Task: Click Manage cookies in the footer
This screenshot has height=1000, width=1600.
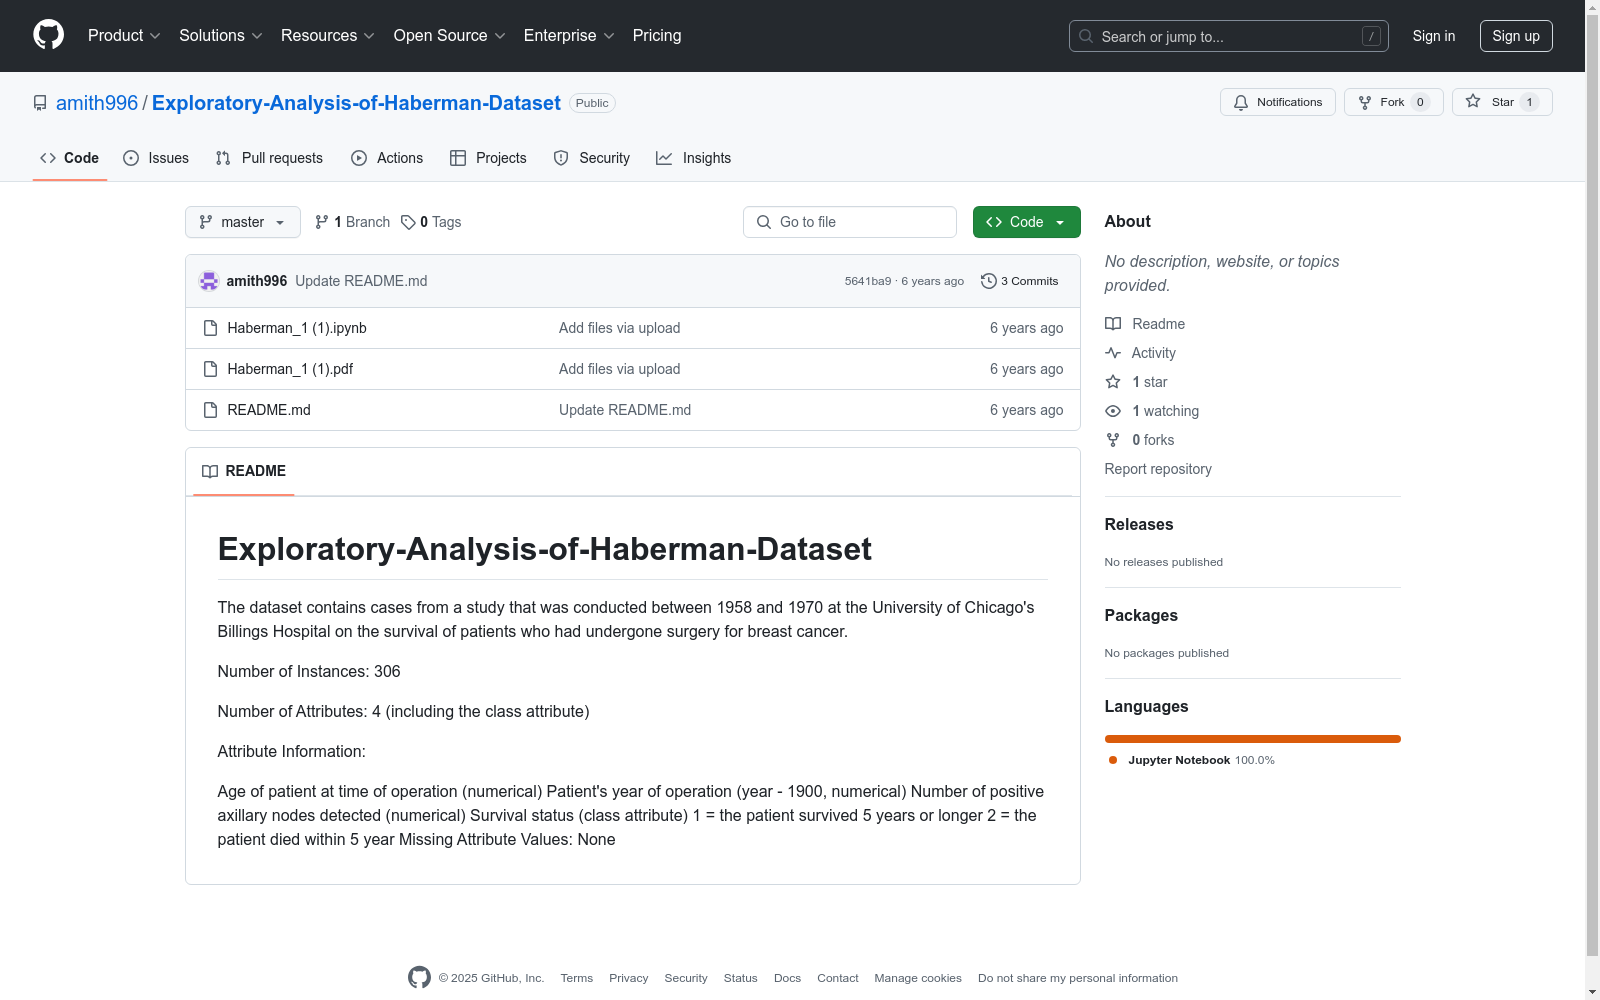Action: 918,978
